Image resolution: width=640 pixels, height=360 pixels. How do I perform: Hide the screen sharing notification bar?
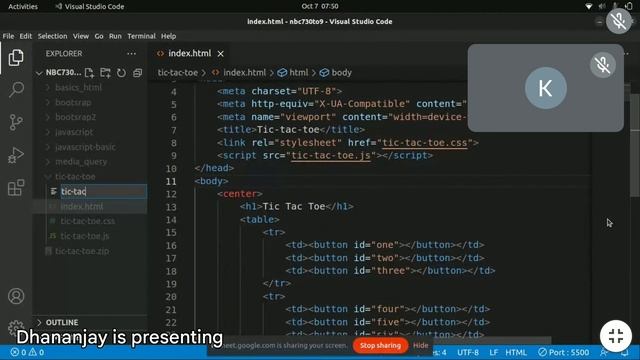tap(420, 345)
